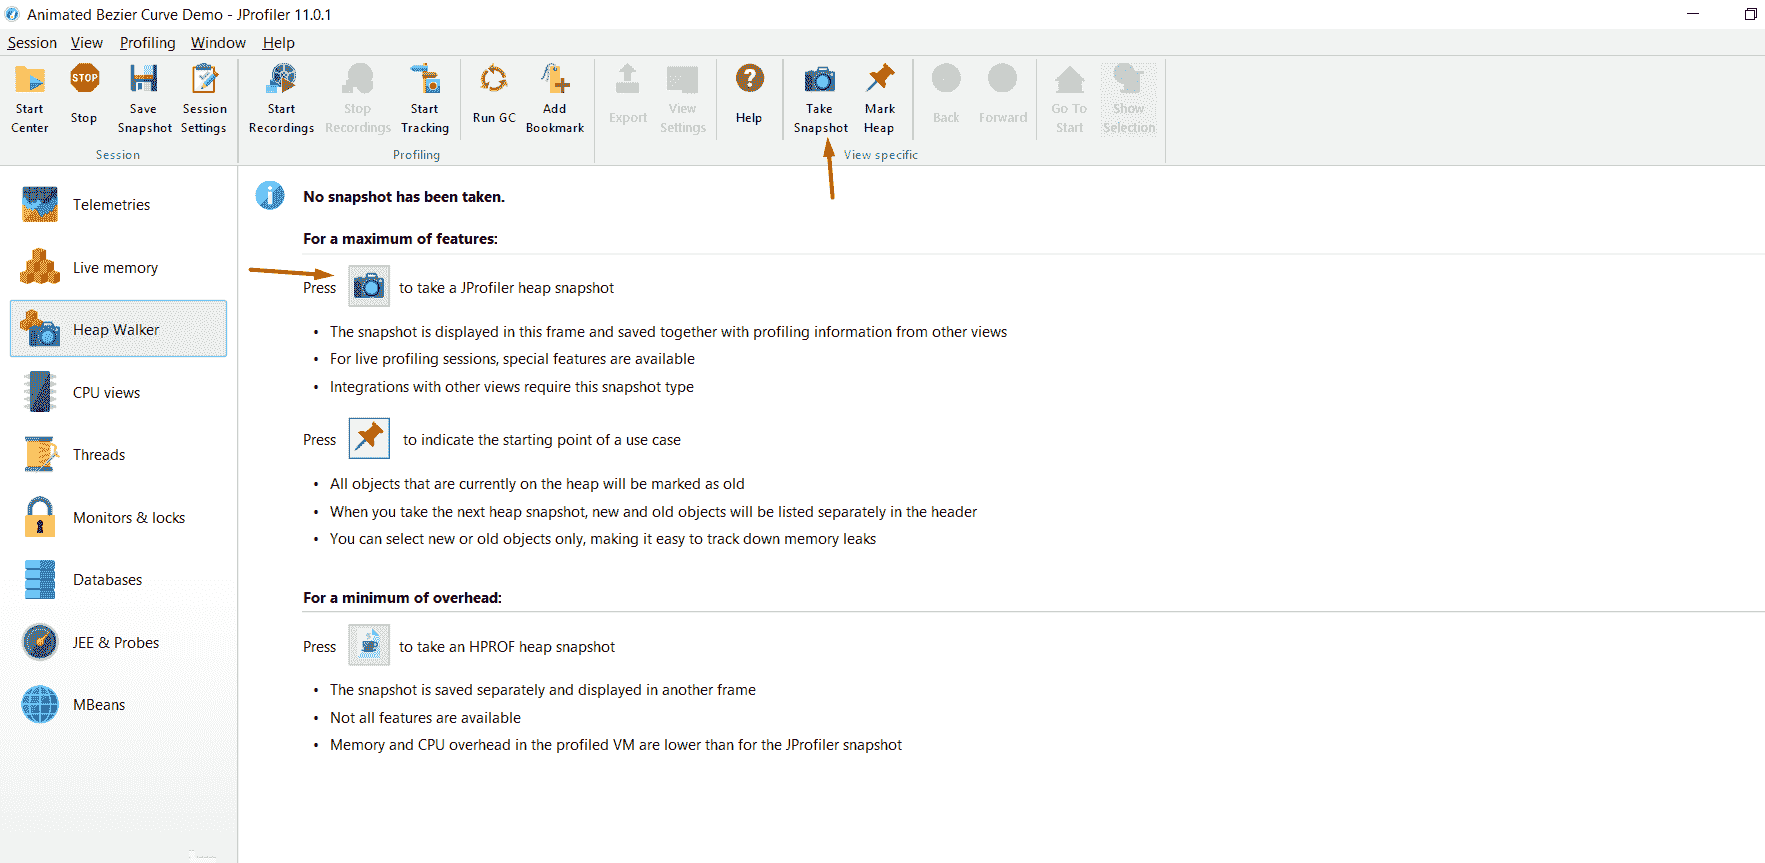Start Tracking from toolbar
Viewport: 1765px width, 863px height.
[425, 98]
